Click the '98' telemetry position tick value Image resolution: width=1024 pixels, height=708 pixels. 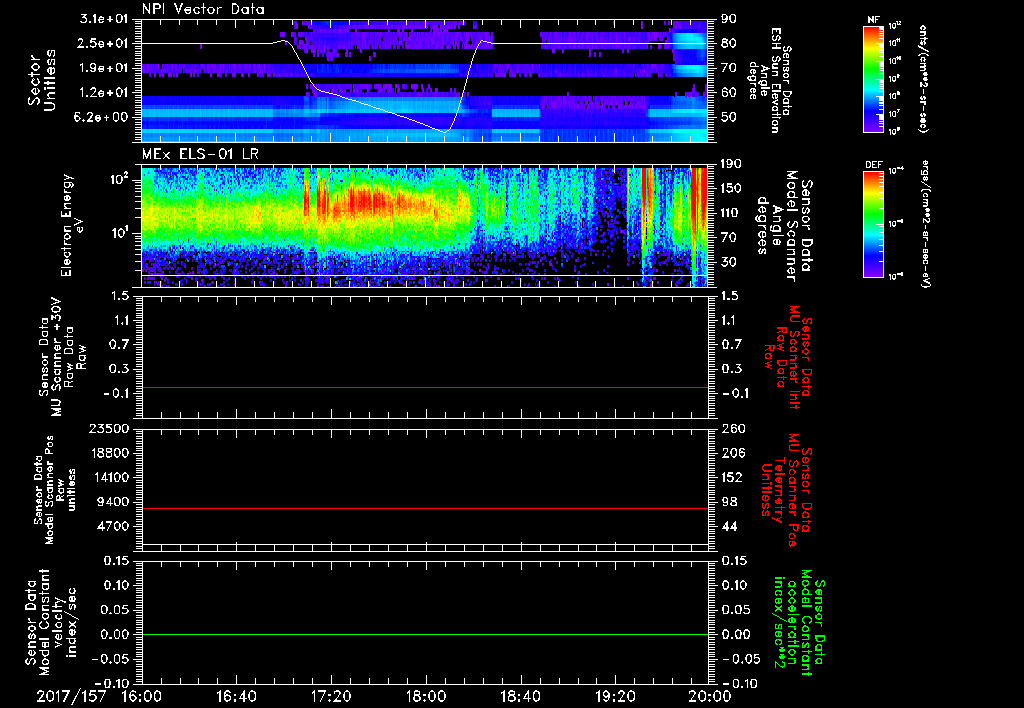(x=729, y=502)
